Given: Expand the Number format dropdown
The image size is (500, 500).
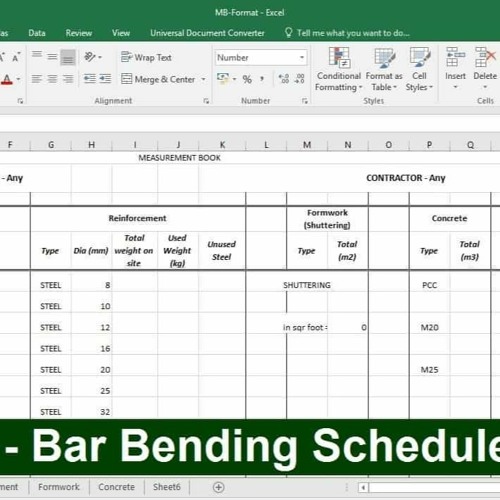Looking at the screenshot, I should [302, 58].
